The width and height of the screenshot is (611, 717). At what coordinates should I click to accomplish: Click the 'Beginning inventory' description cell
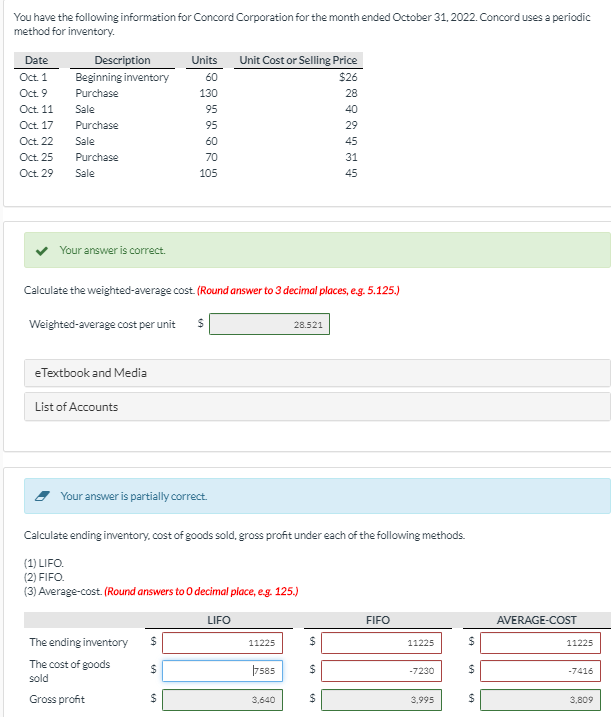click(122, 77)
